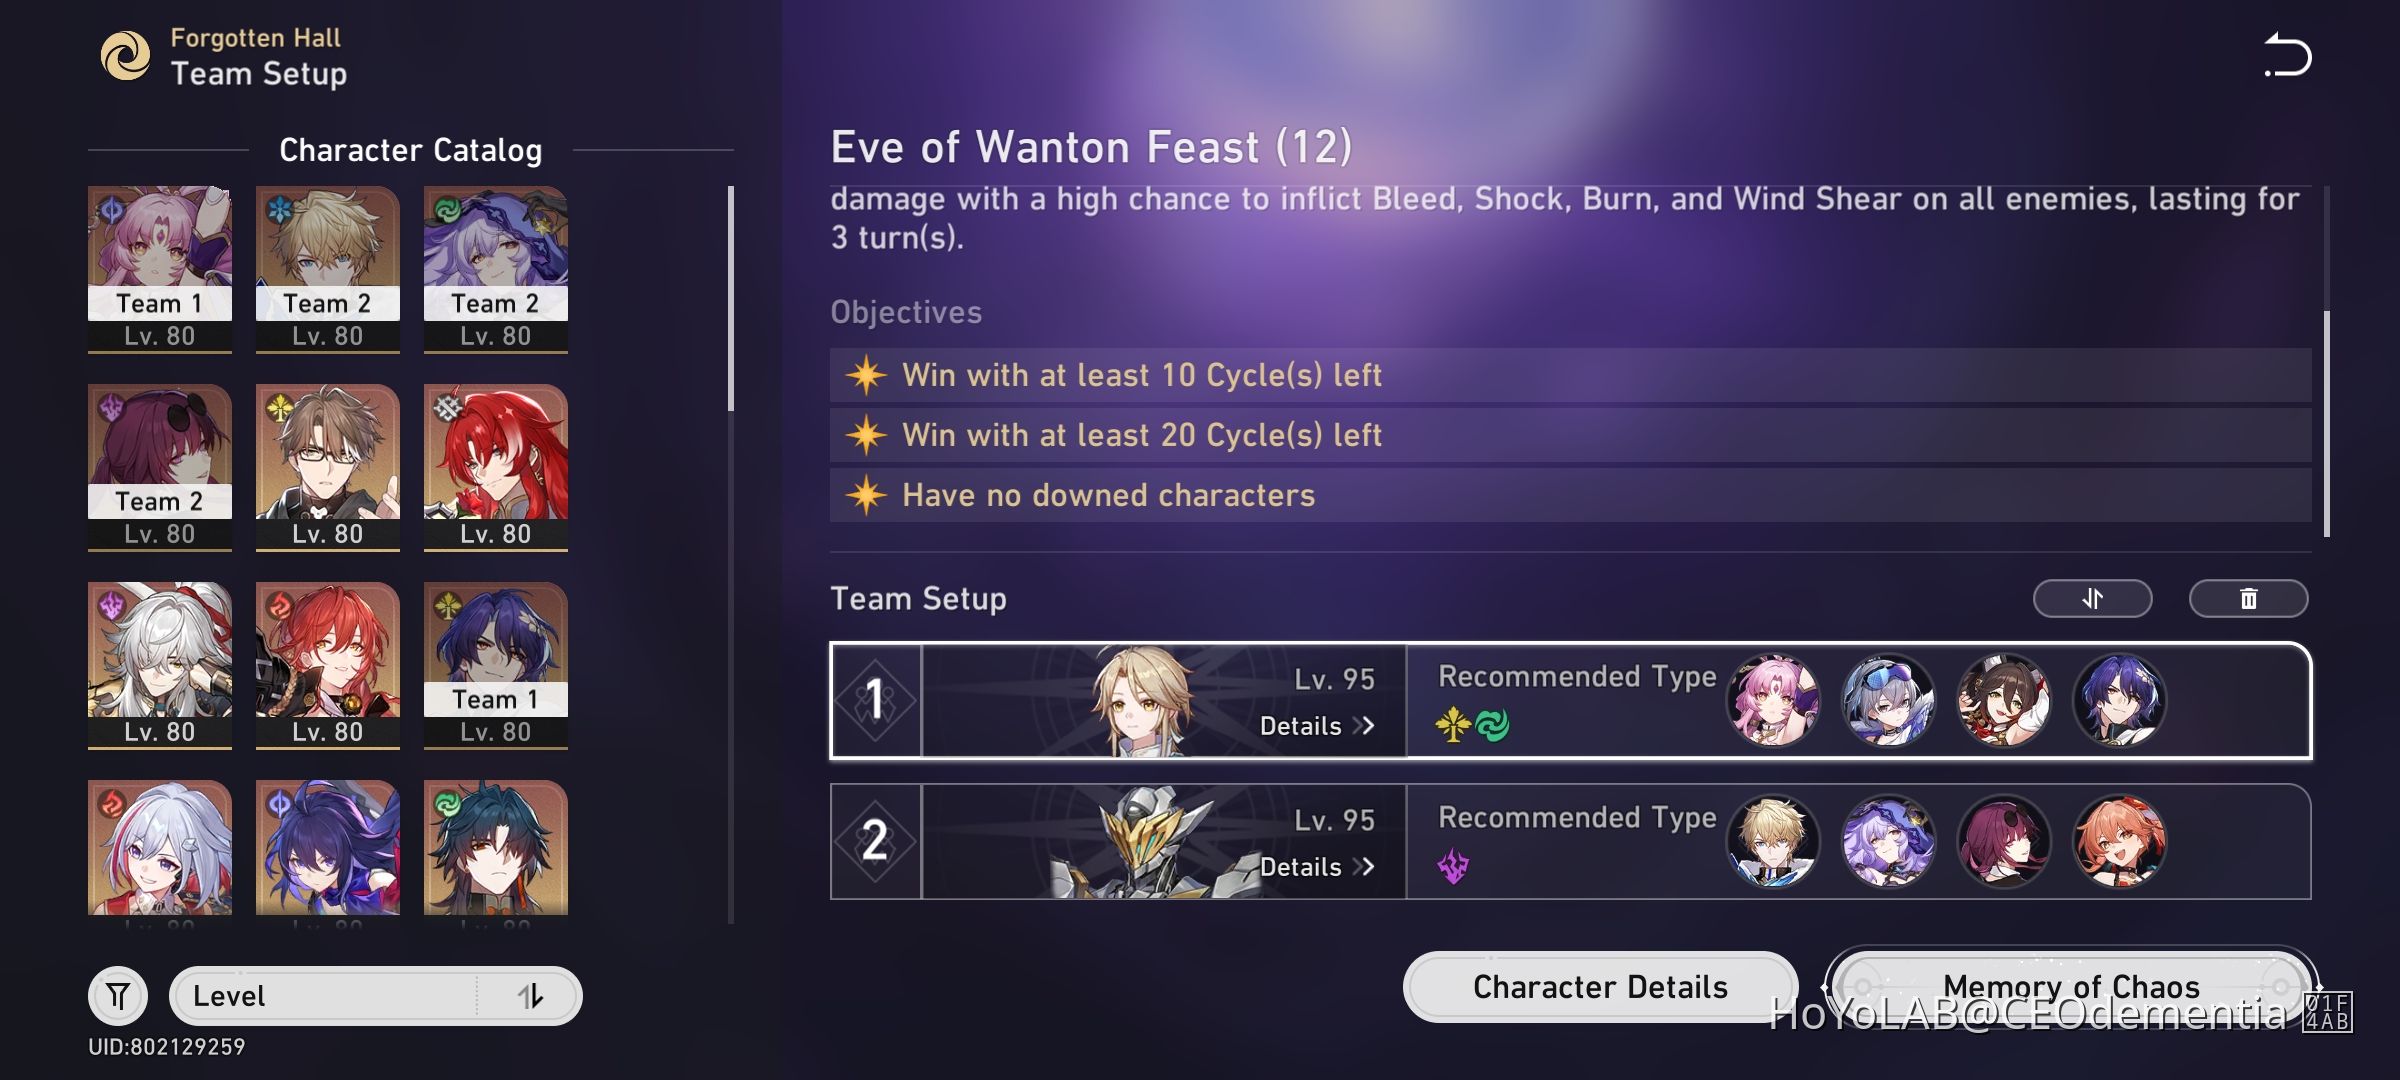Choose the white-haired character thumbnail in the catalog
Screen dimensions: 2400x1080
[159, 663]
